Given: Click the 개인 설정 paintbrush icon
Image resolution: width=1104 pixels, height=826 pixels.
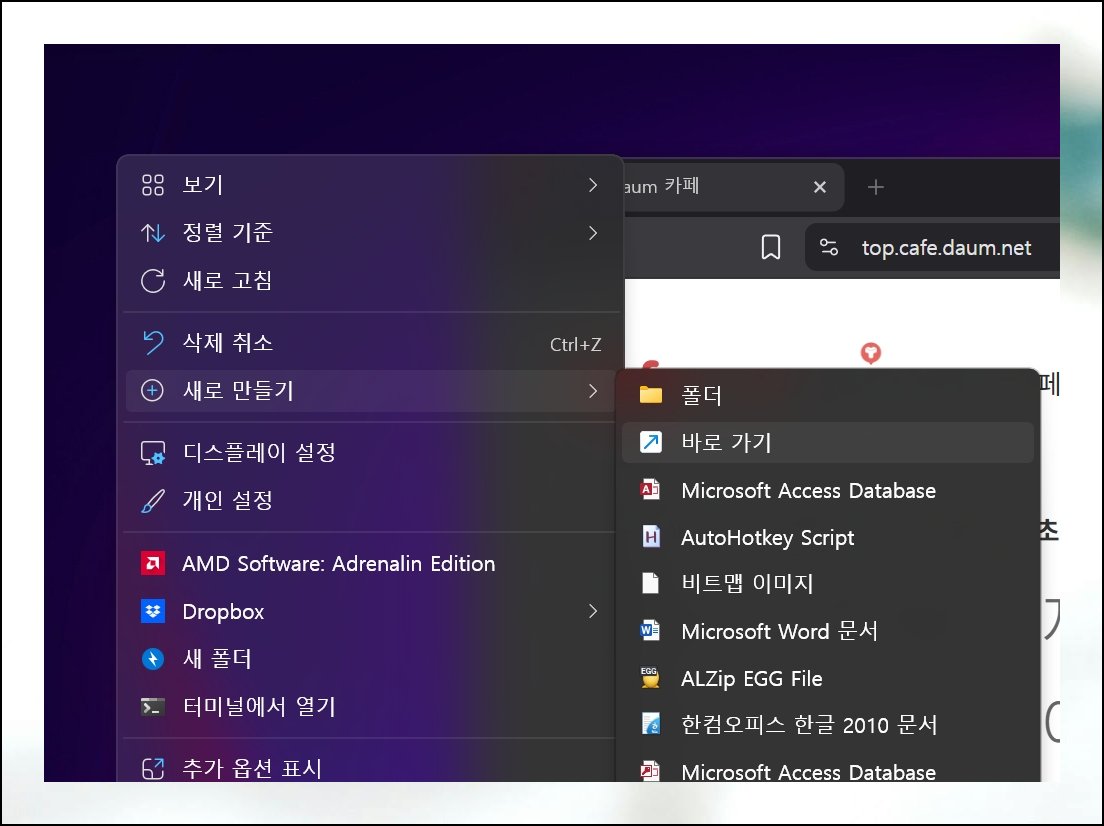Looking at the screenshot, I should [153, 501].
